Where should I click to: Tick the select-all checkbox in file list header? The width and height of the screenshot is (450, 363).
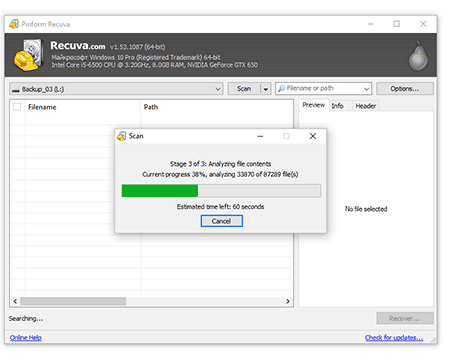click(17, 107)
